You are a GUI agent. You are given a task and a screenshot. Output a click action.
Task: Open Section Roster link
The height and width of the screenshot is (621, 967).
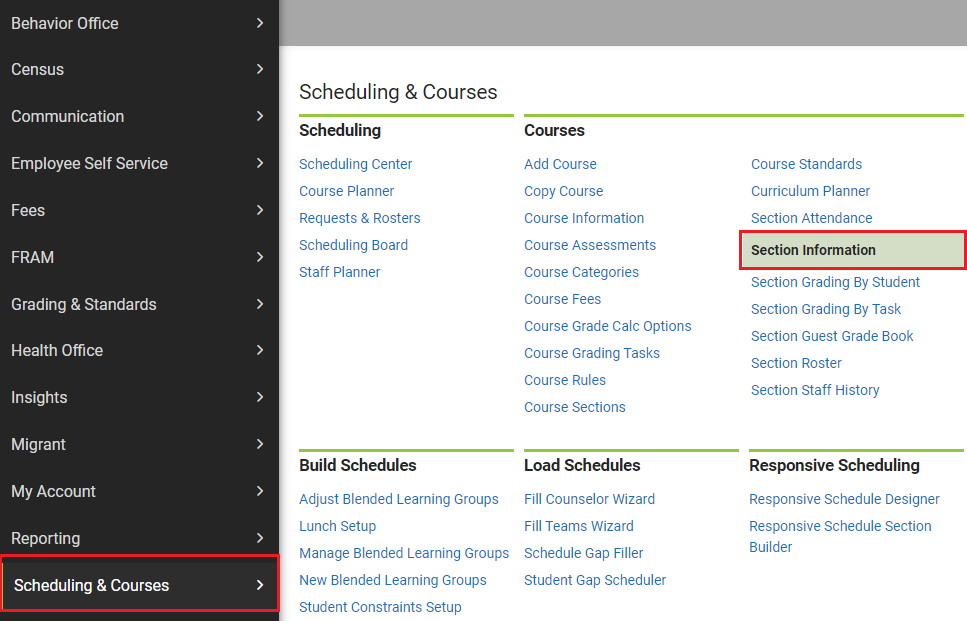click(x=796, y=363)
